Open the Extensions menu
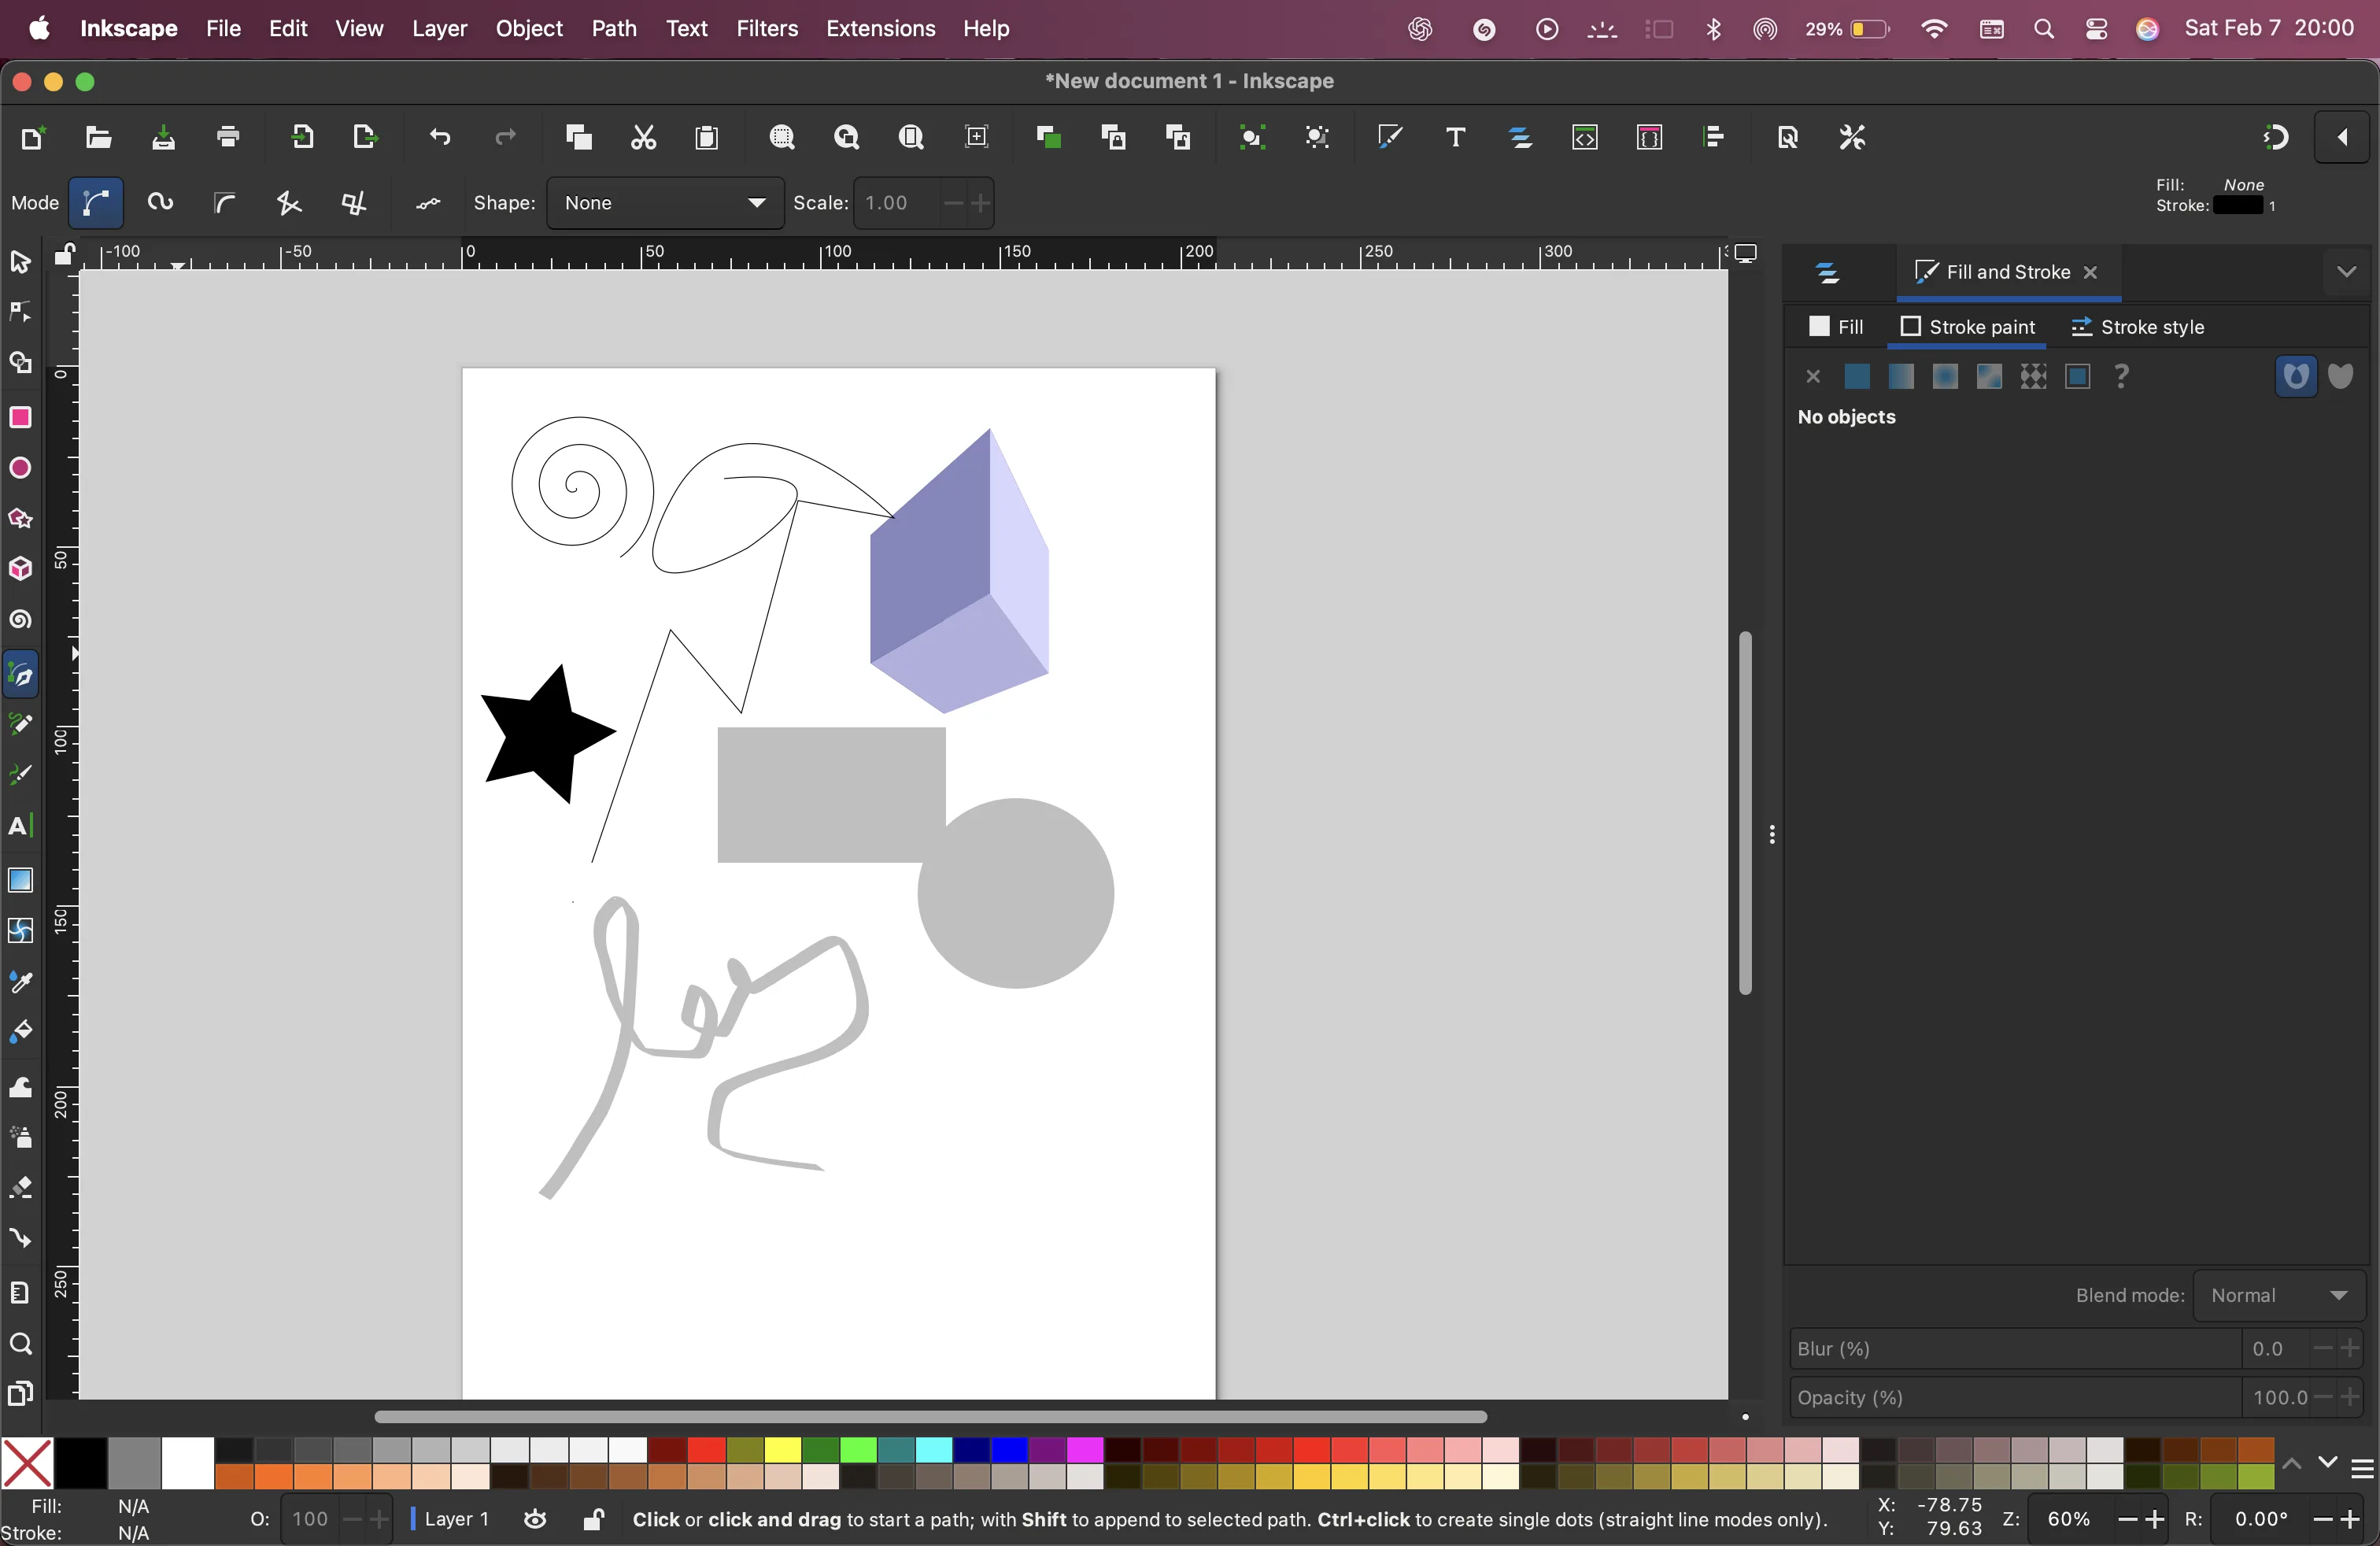 [880, 28]
